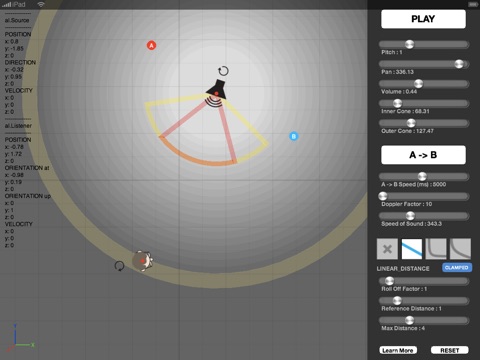The height and width of the screenshot is (360, 480).
Task: Open the Learn More link
Action: point(398,350)
